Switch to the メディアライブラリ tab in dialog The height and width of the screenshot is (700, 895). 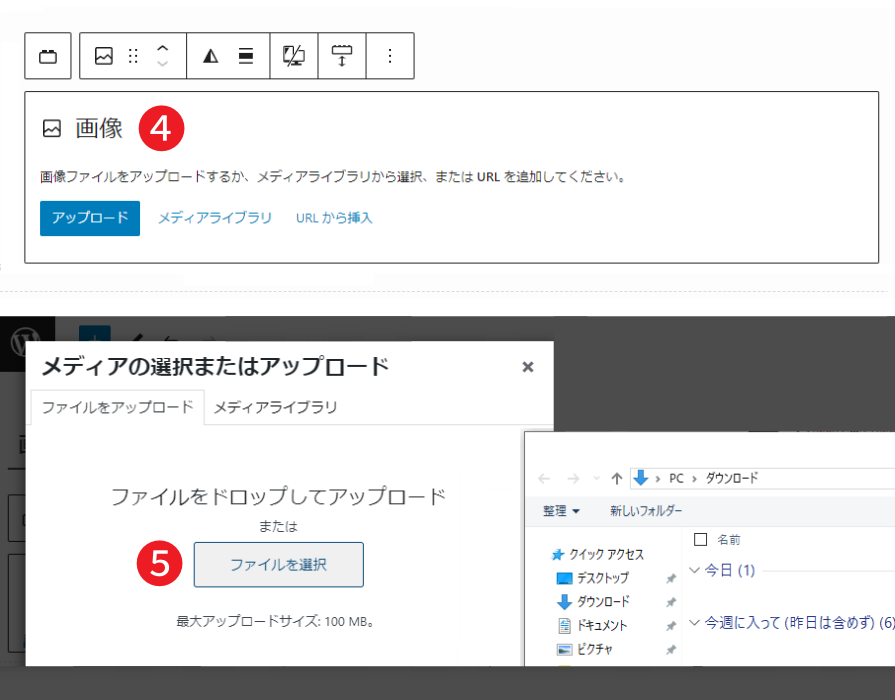coord(275,407)
